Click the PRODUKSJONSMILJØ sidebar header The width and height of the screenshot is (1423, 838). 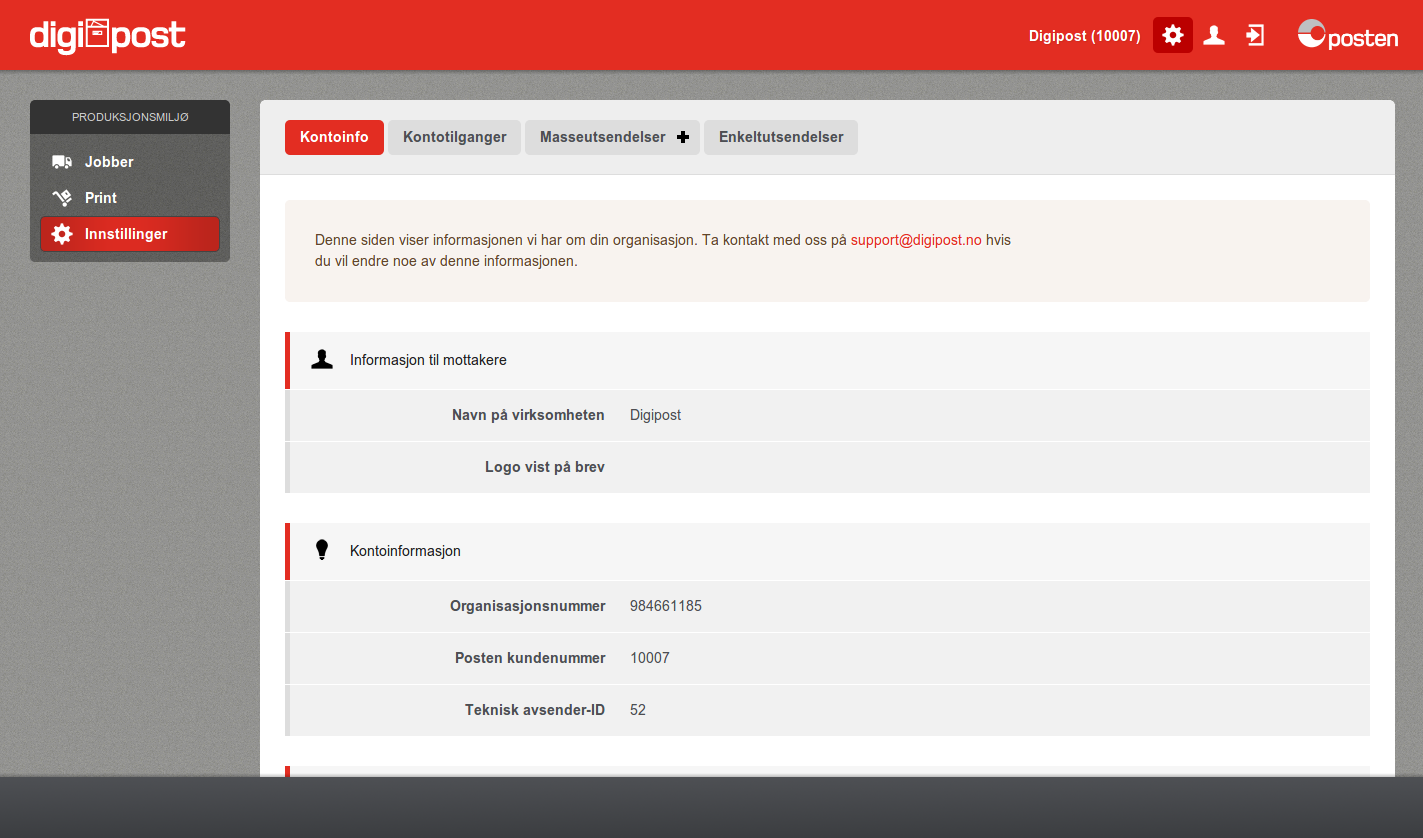pyautogui.click(x=130, y=117)
